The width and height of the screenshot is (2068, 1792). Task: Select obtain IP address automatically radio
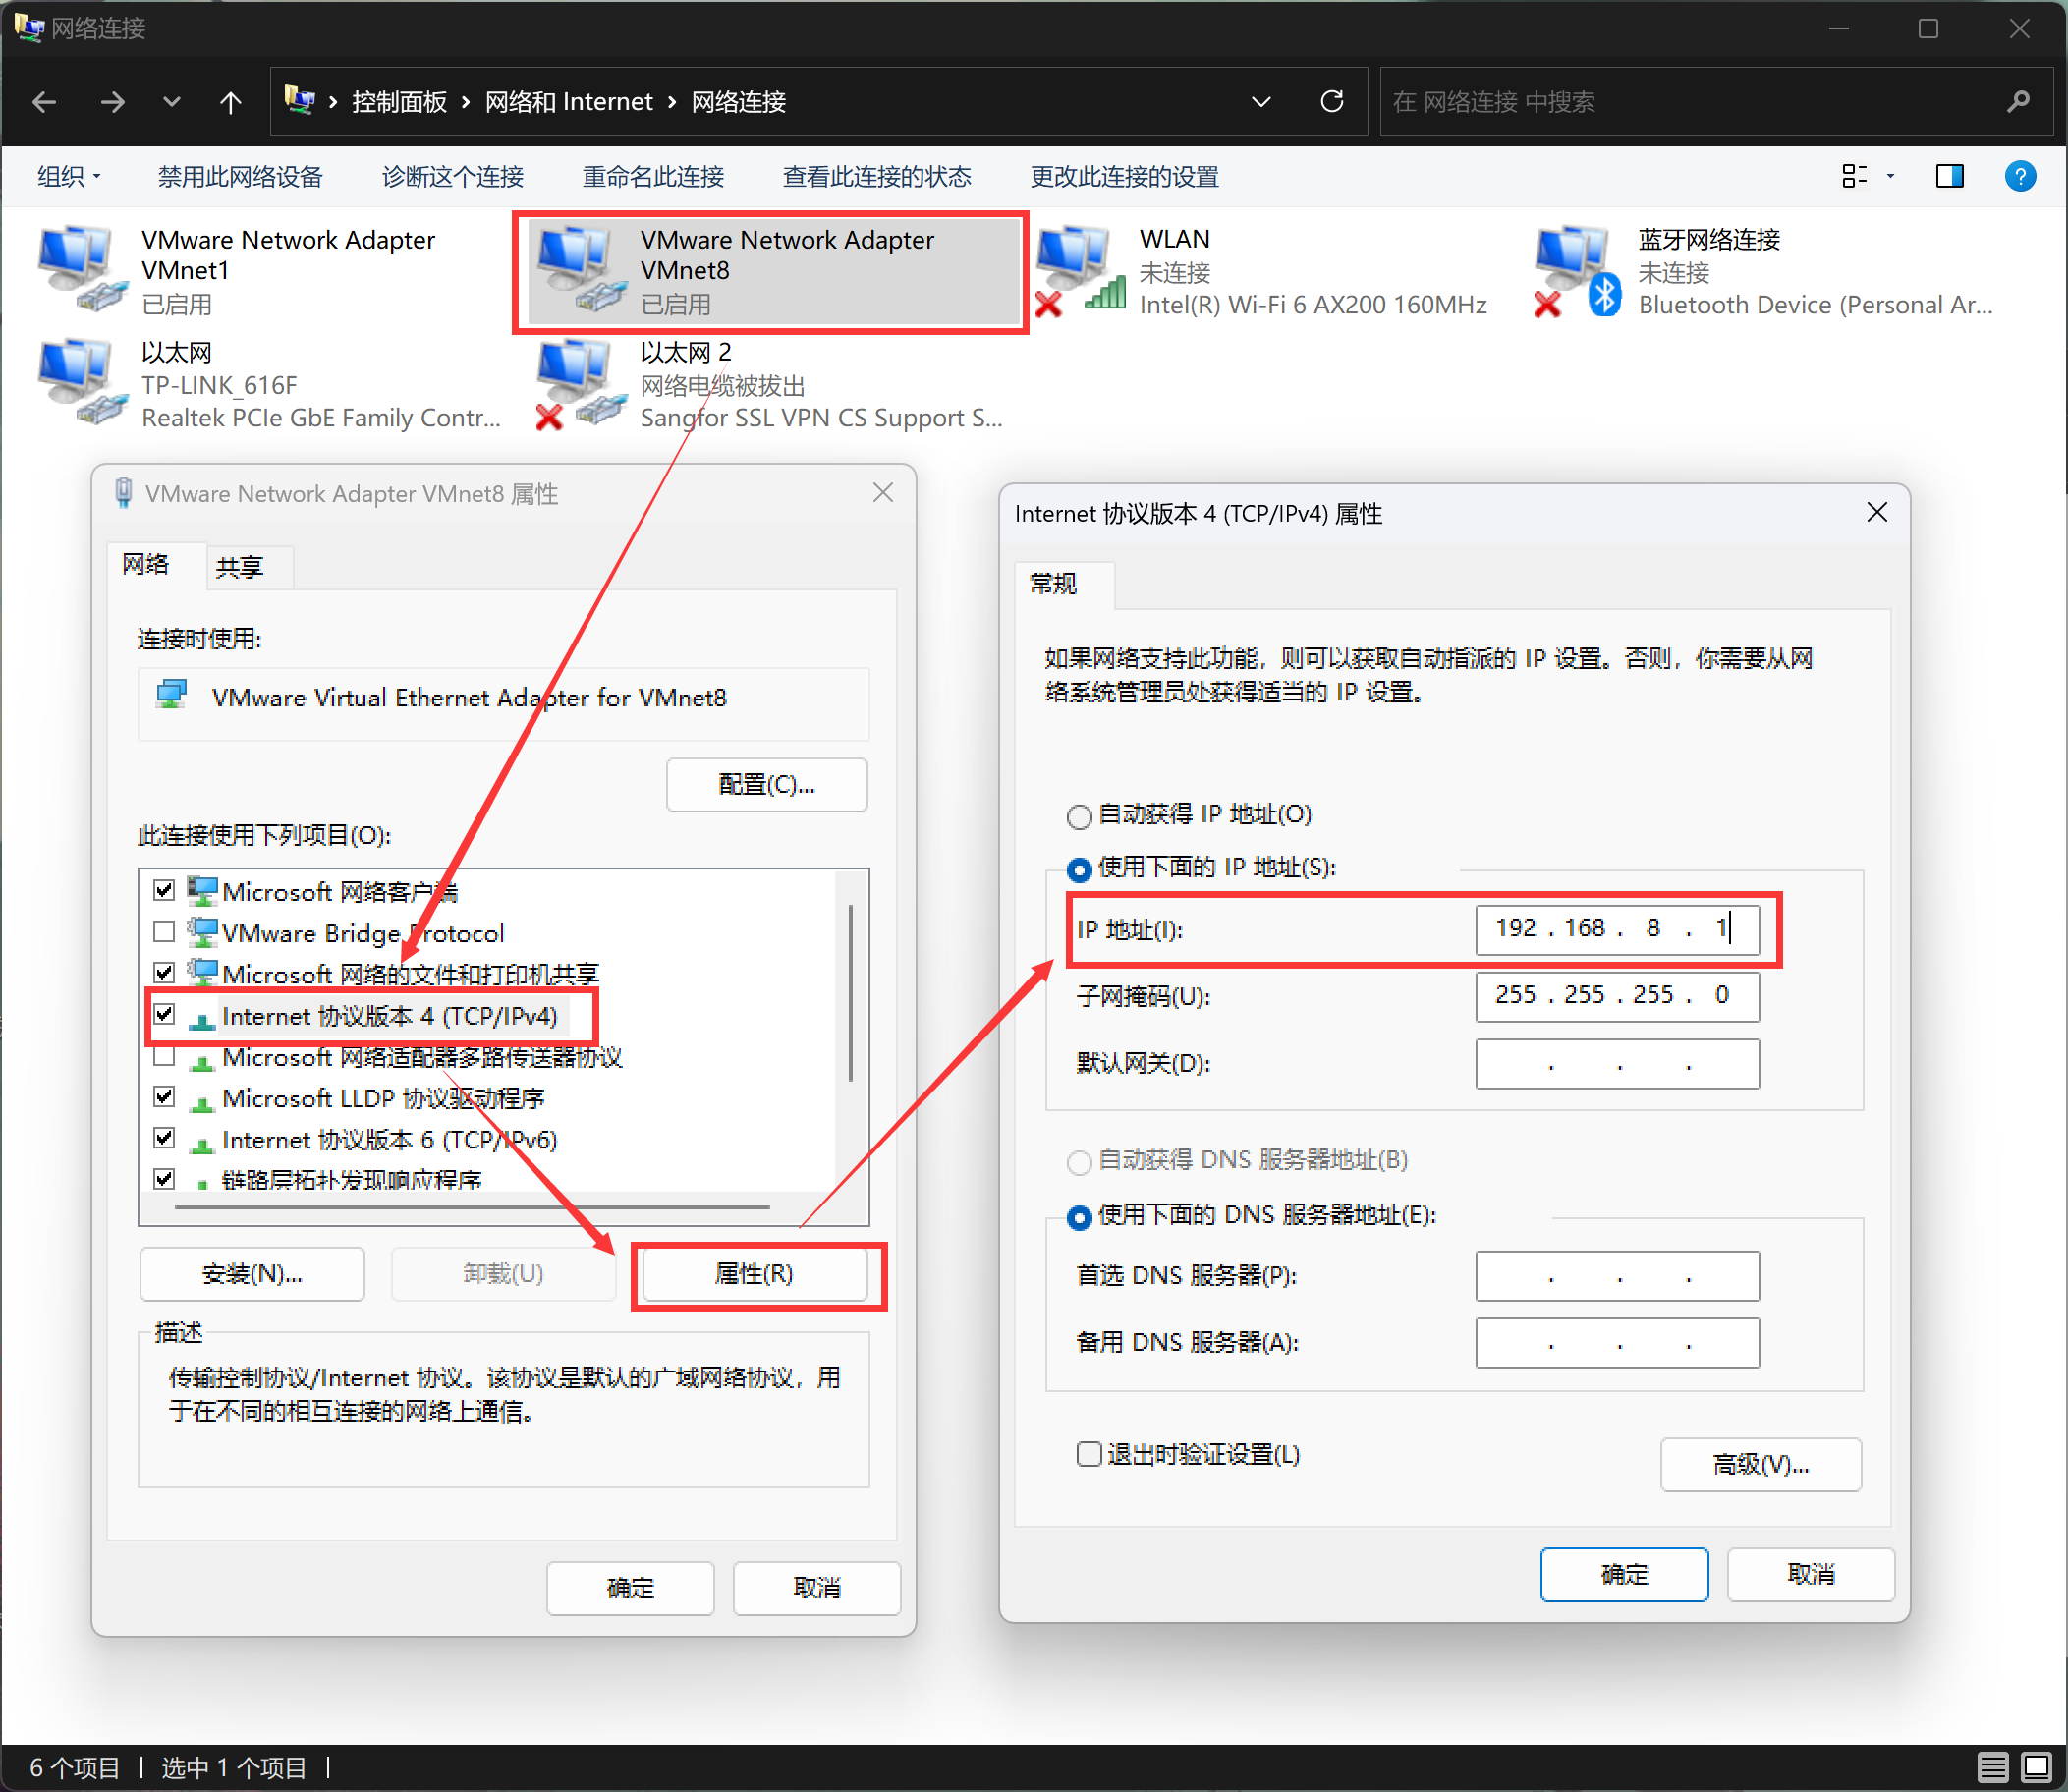(x=1079, y=816)
